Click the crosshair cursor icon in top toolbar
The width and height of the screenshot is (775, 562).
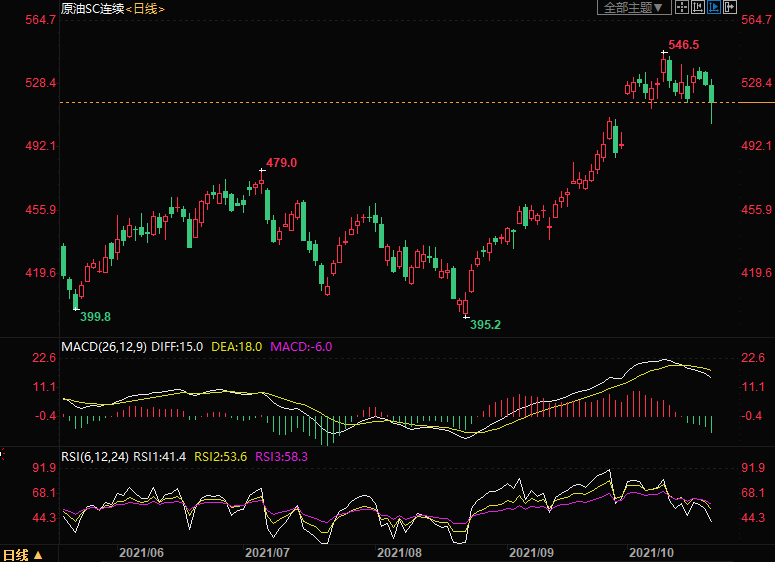(681, 8)
